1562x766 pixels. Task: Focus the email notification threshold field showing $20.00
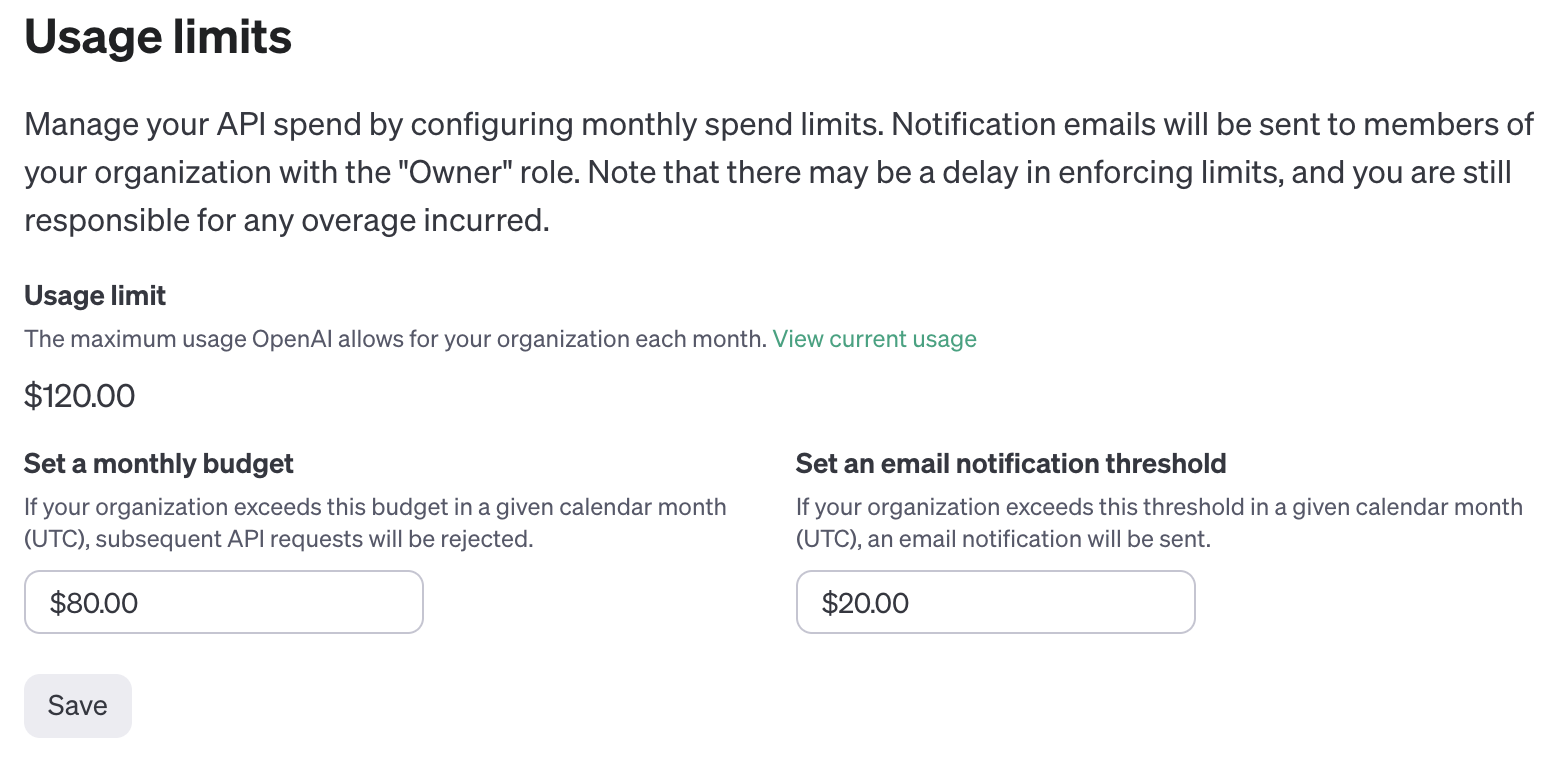coord(995,602)
